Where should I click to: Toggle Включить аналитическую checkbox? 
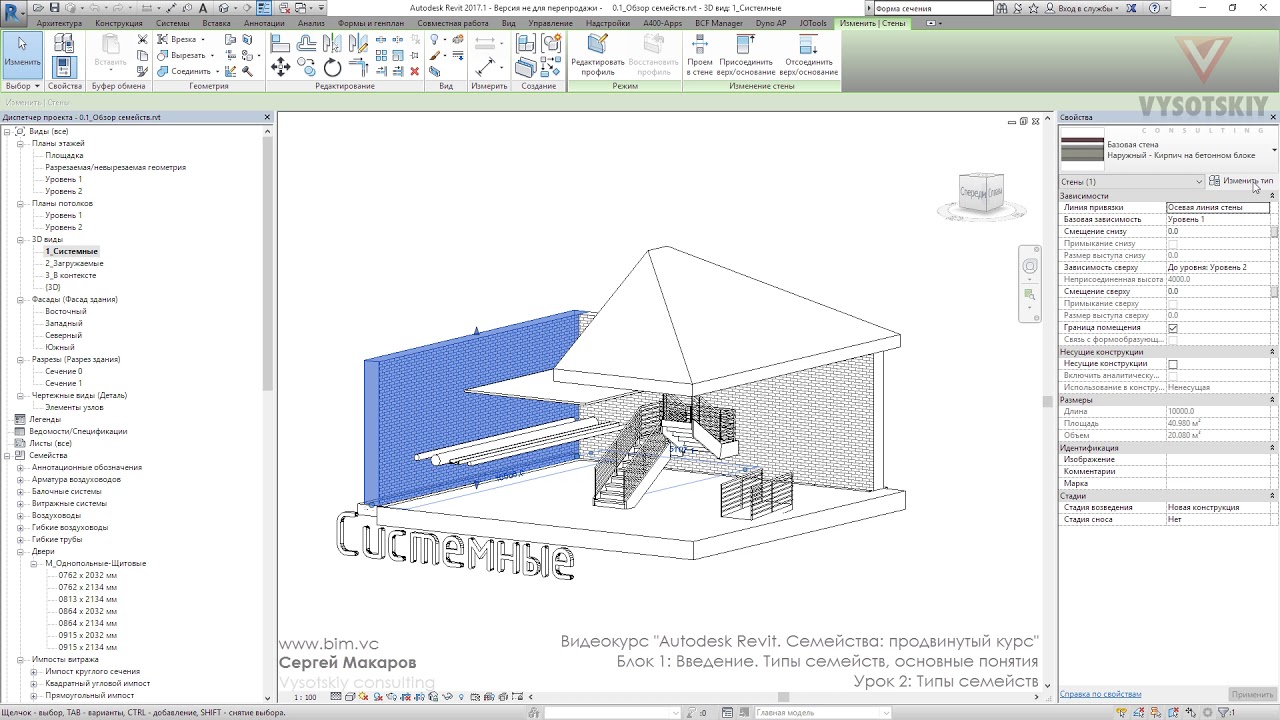point(1173,376)
